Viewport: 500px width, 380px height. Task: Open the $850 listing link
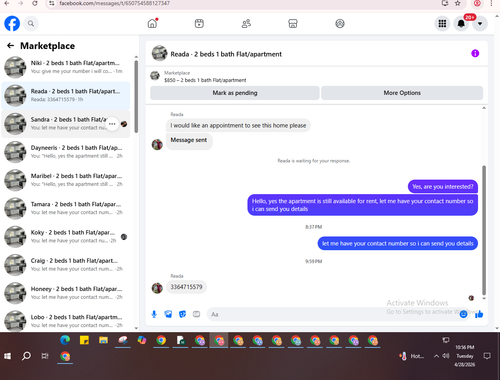pos(205,80)
